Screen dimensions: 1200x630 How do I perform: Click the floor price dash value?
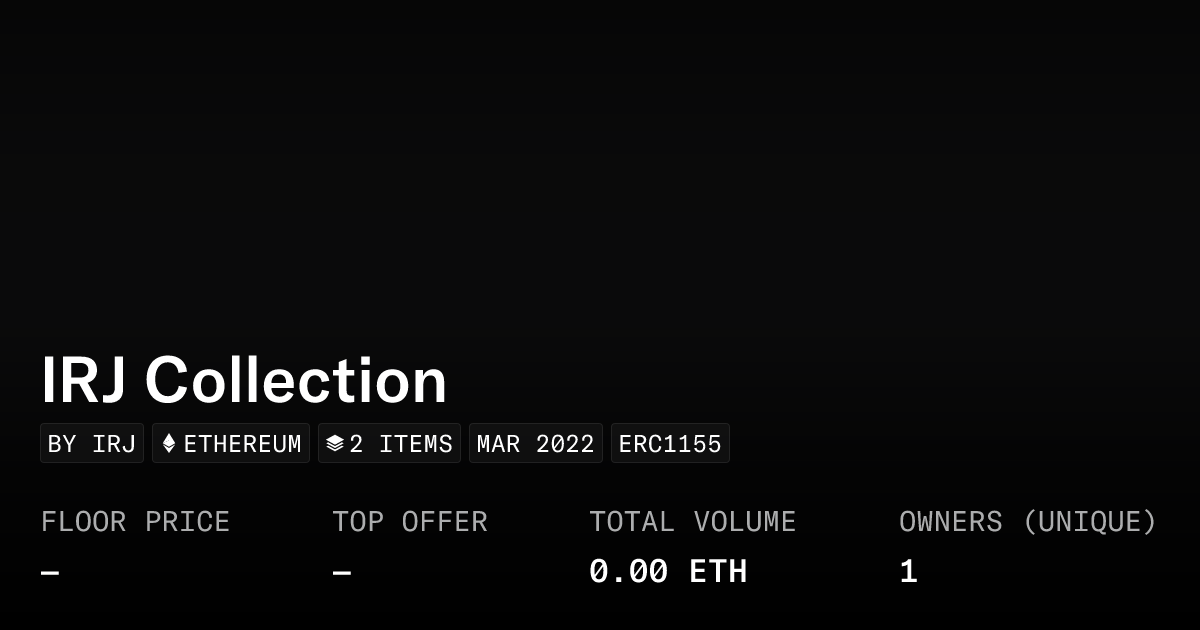(50, 573)
